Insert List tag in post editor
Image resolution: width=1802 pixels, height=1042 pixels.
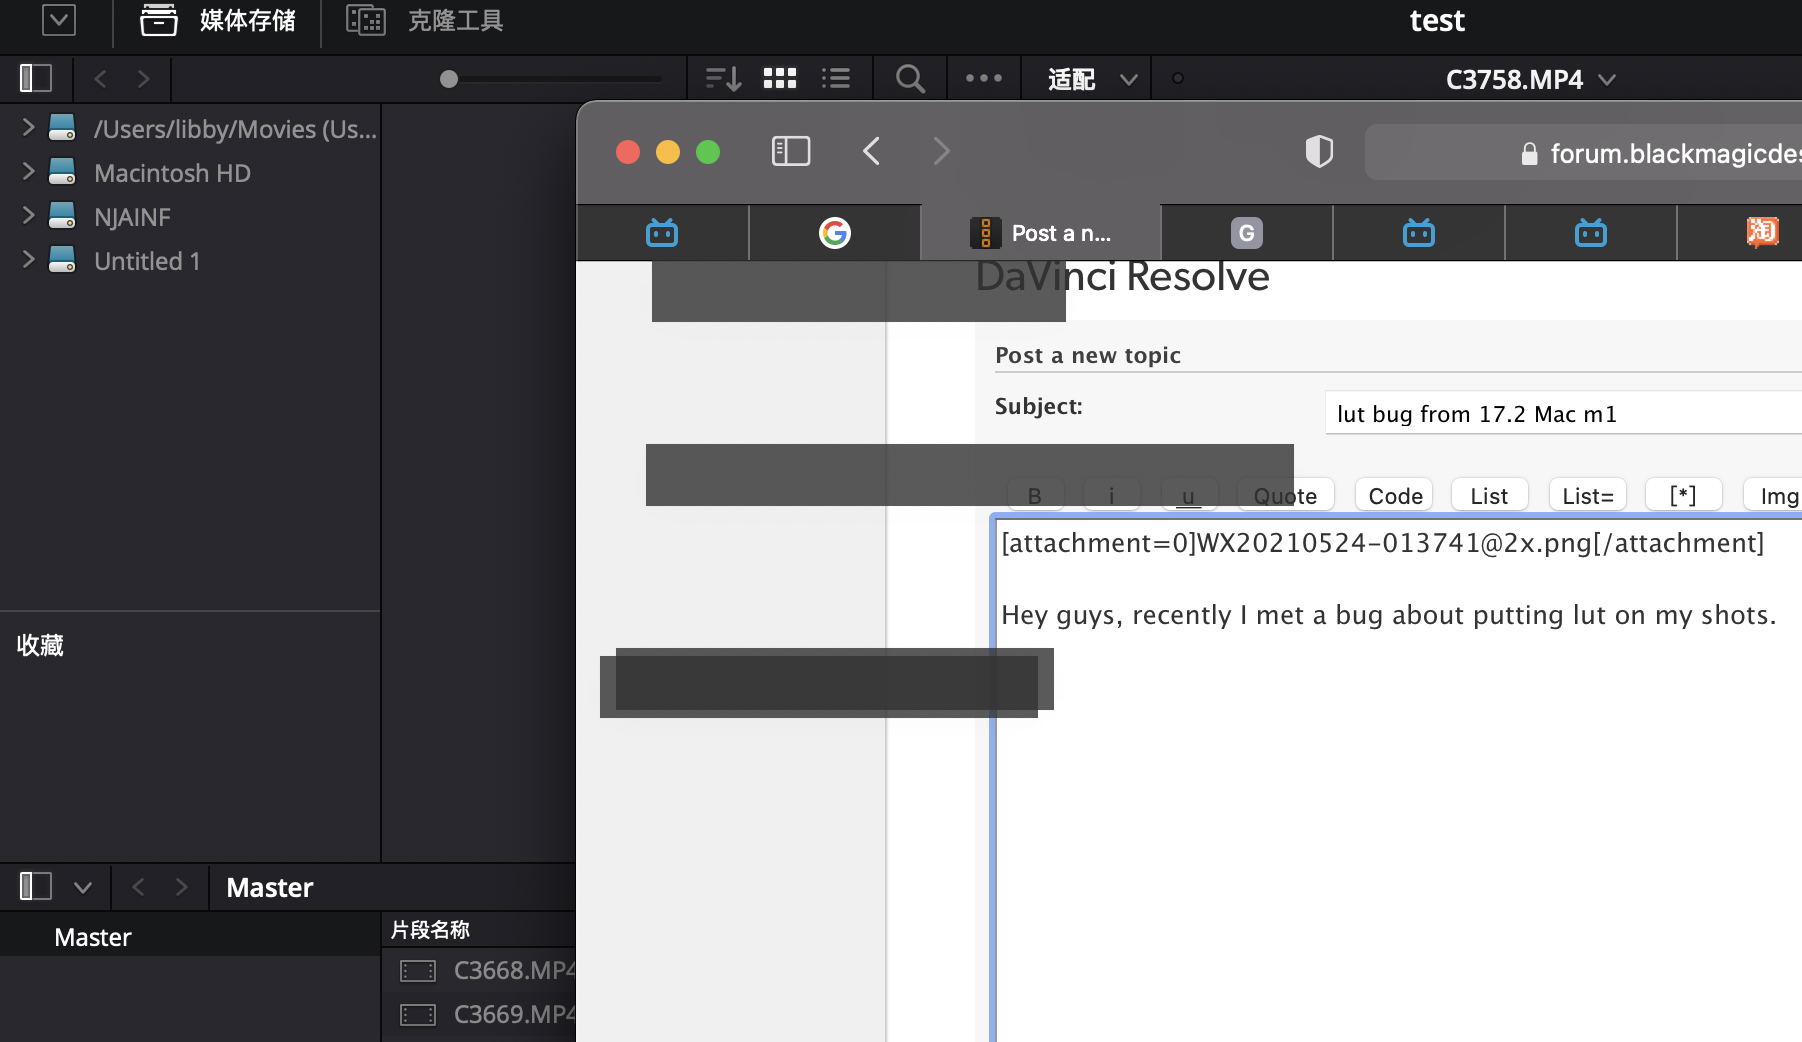(x=1489, y=496)
